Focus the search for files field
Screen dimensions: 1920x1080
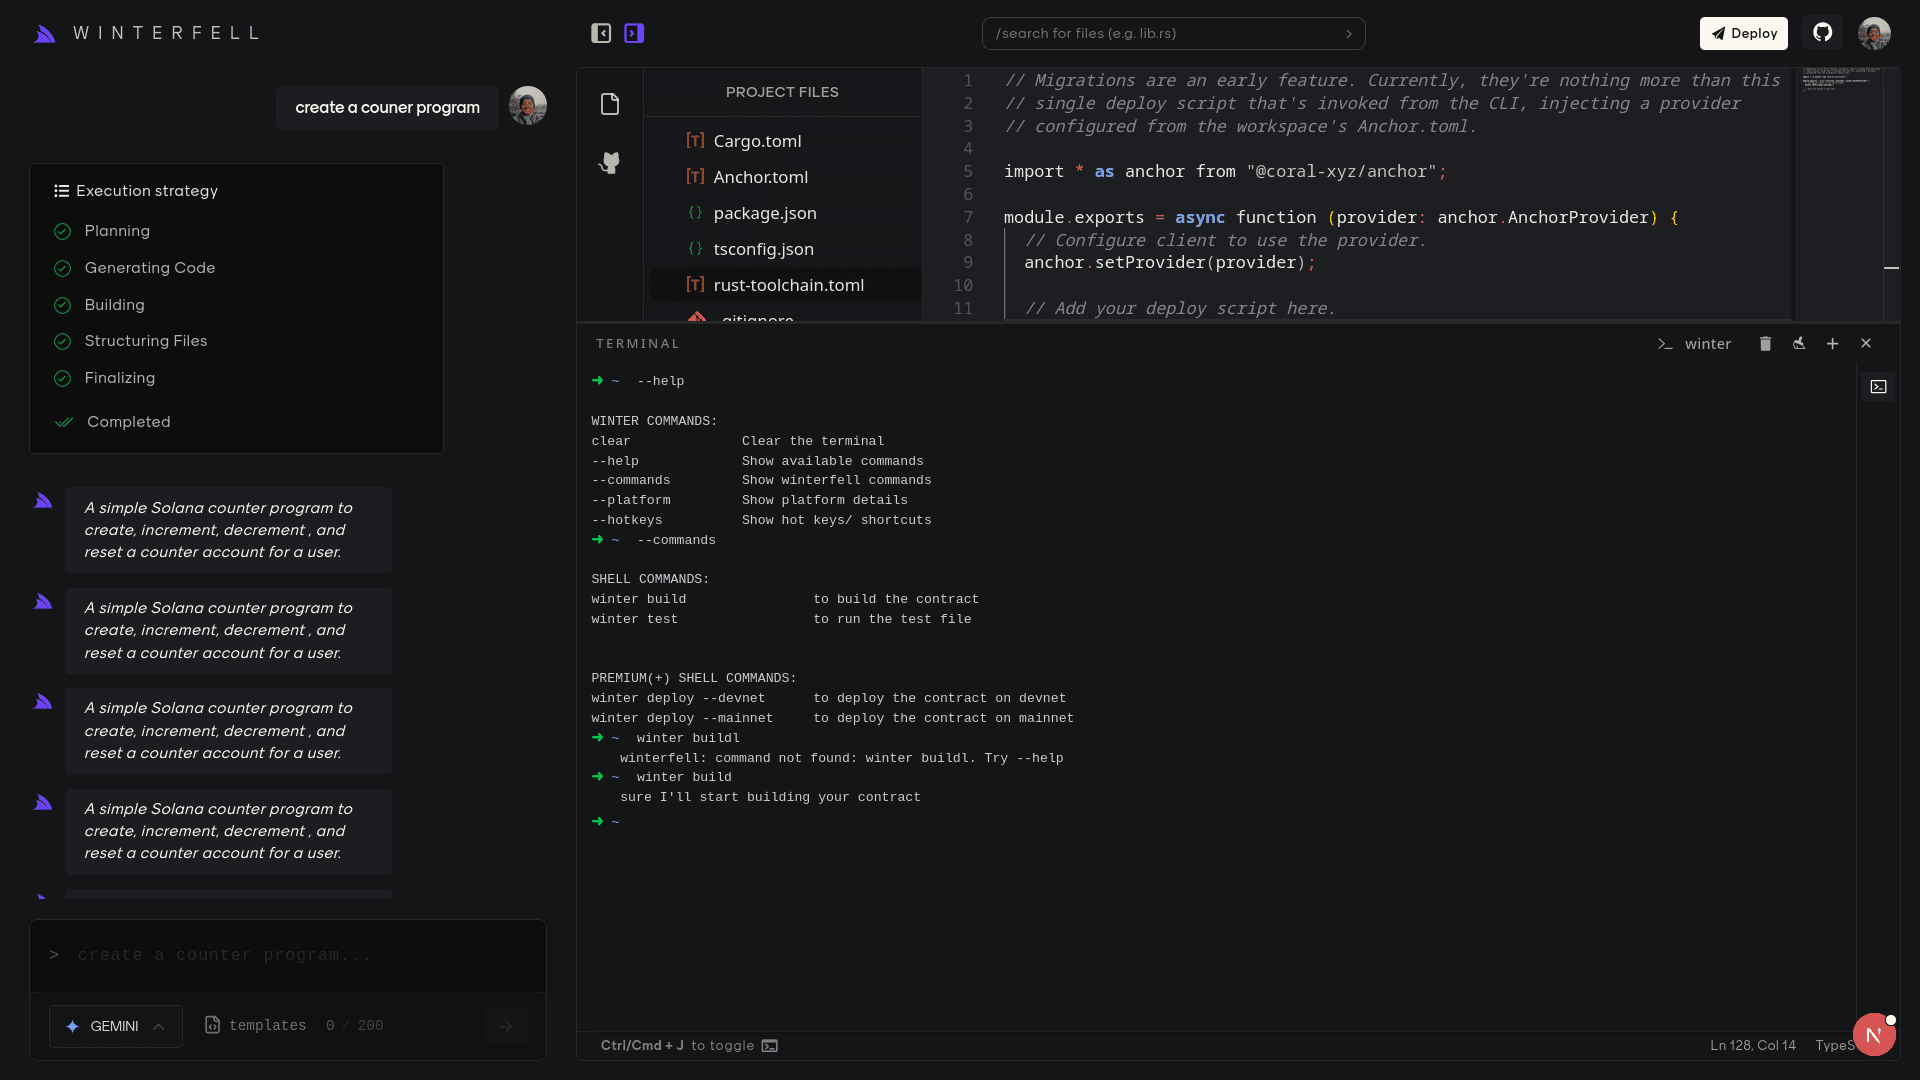coord(1173,33)
